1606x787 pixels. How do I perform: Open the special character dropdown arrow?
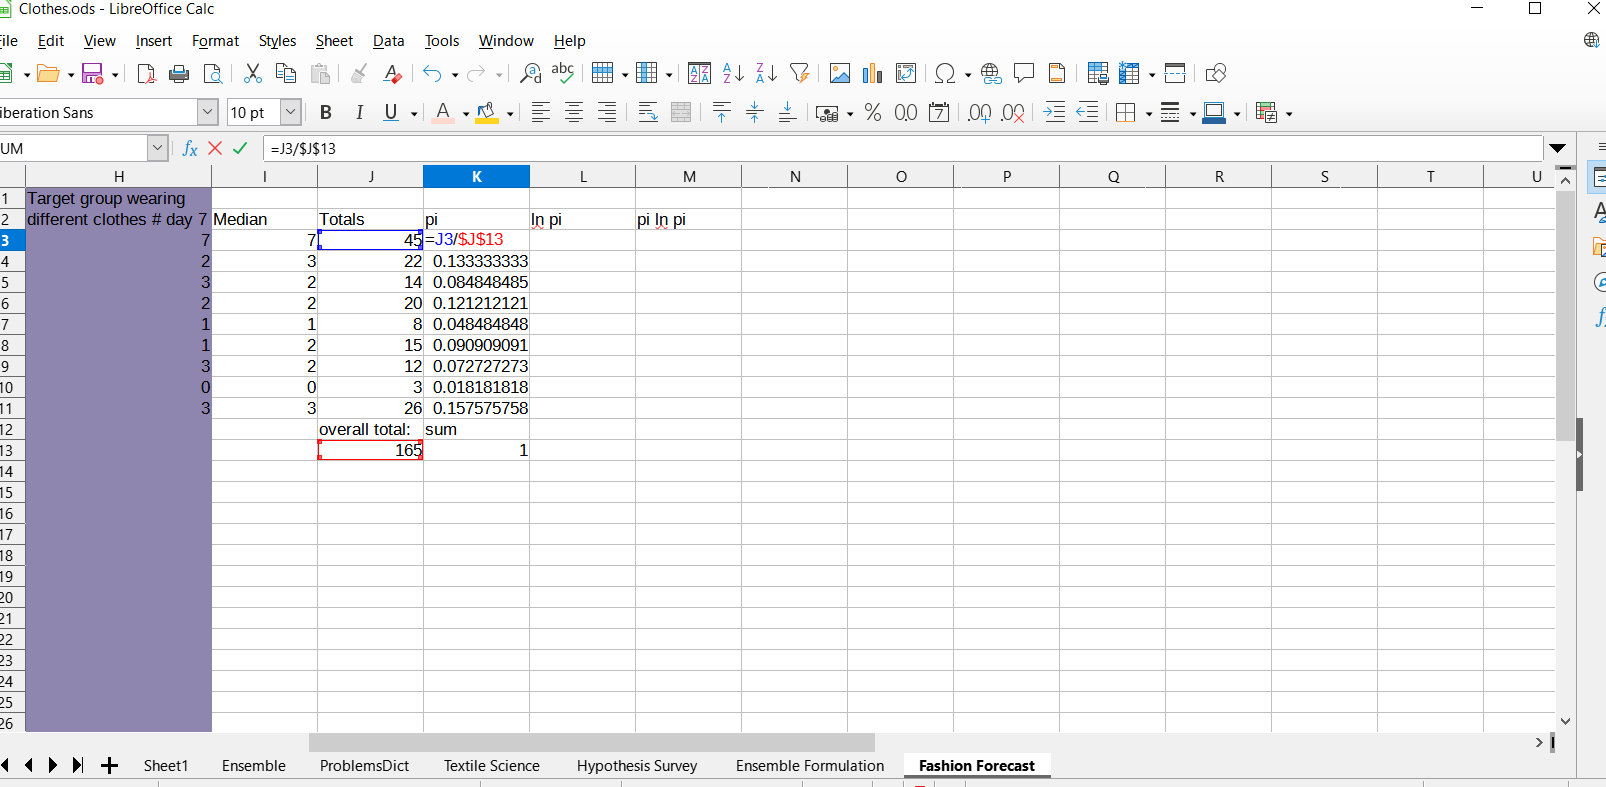(968, 74)
